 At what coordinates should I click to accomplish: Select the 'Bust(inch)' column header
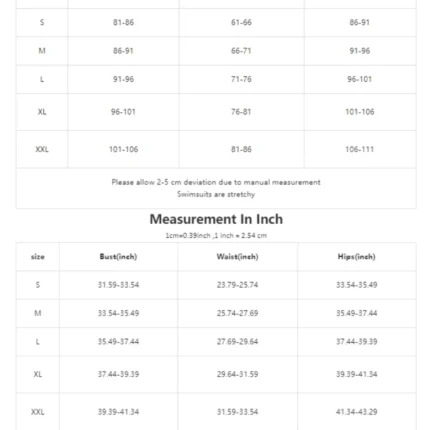tap(118, 257)
